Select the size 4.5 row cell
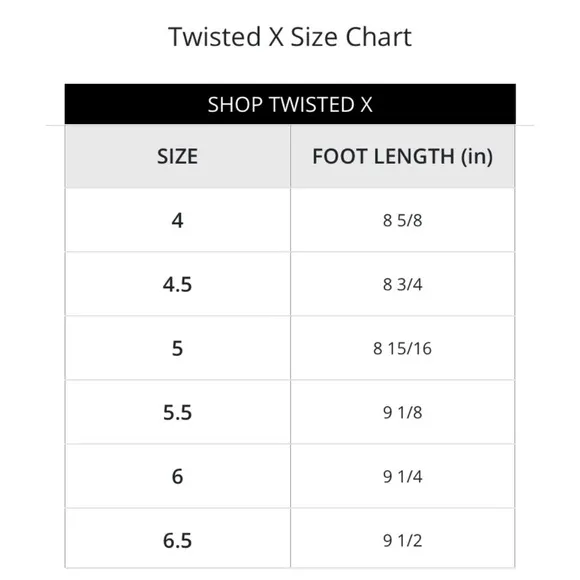 pos(178,284)
